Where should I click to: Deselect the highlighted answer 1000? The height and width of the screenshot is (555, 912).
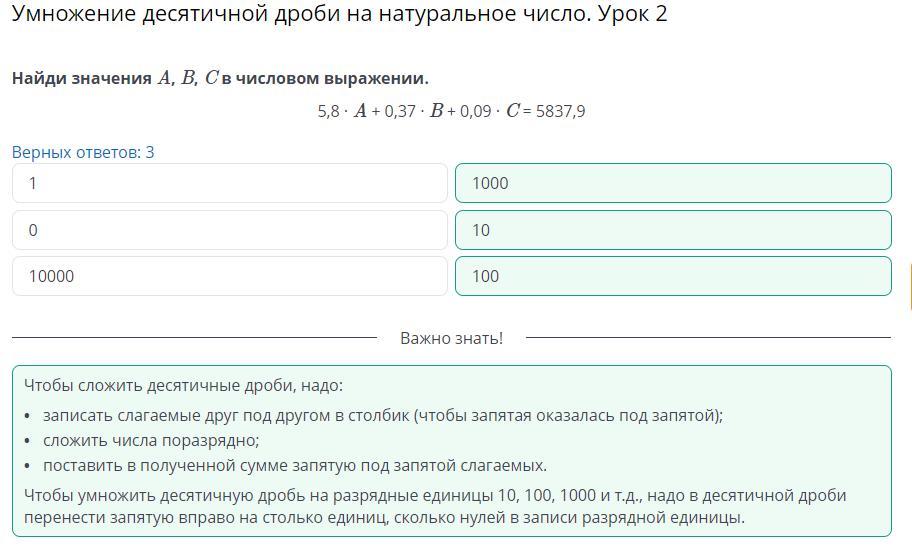point(672,183)
